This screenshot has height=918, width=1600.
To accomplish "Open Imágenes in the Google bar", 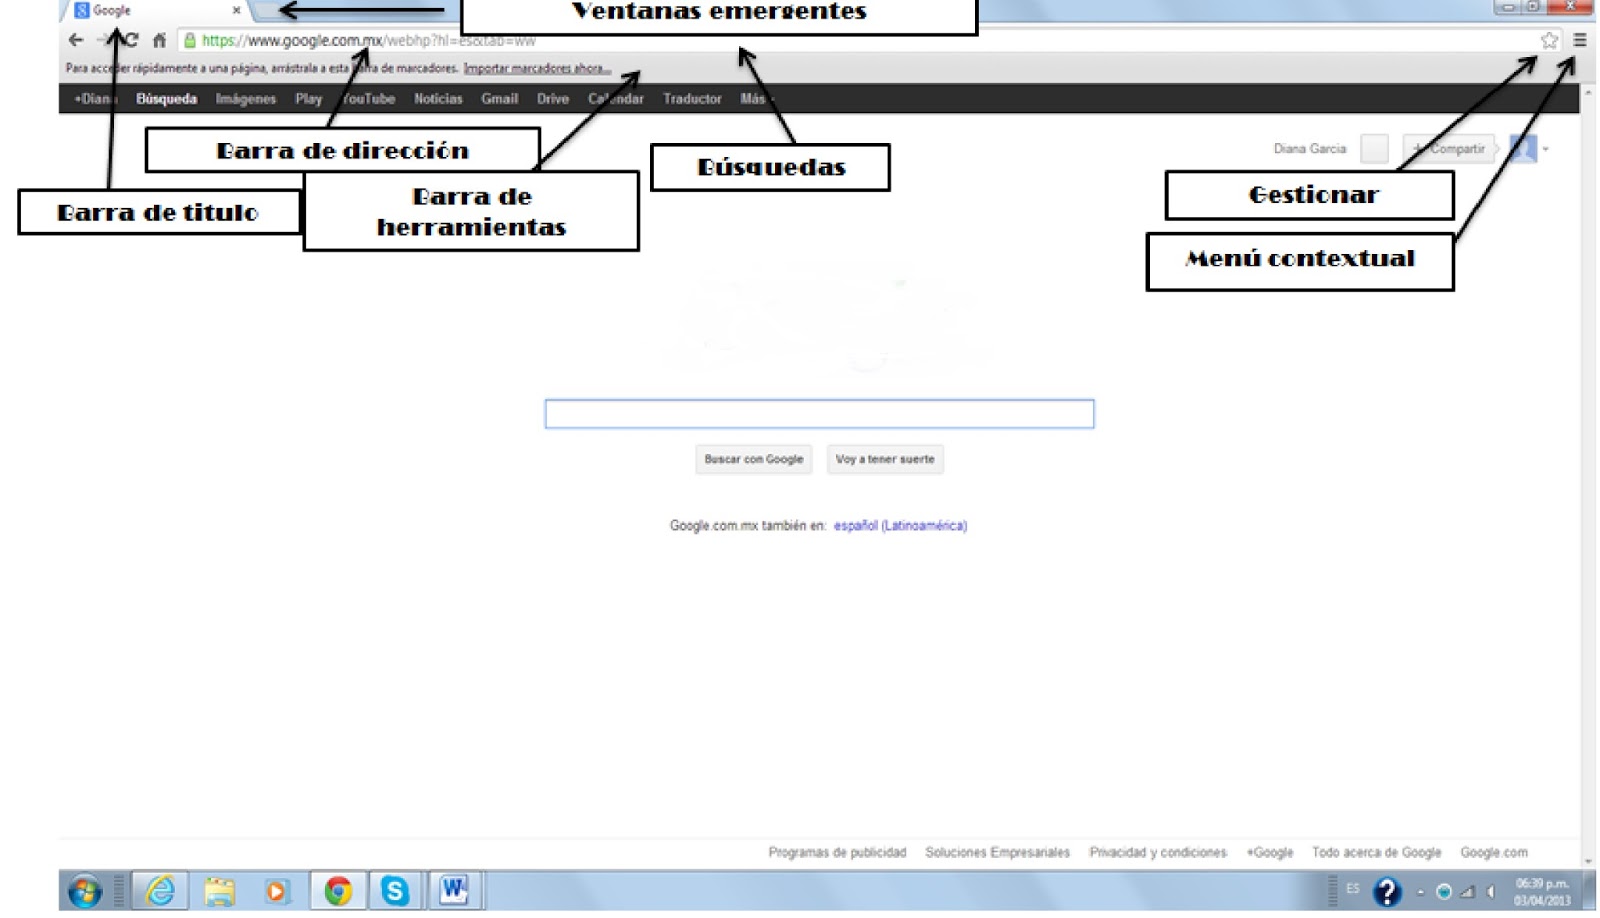I will tap(246, 99).
